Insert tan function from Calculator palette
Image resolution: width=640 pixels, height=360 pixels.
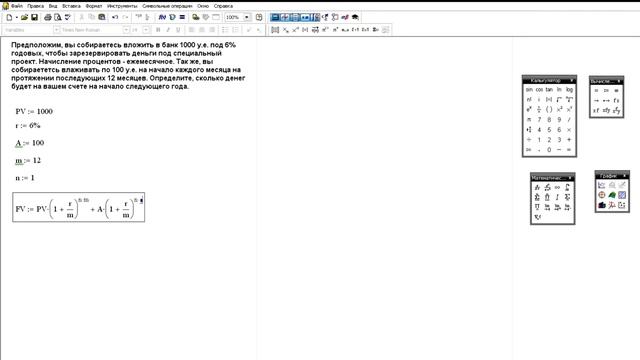click(x=549, y=89)
